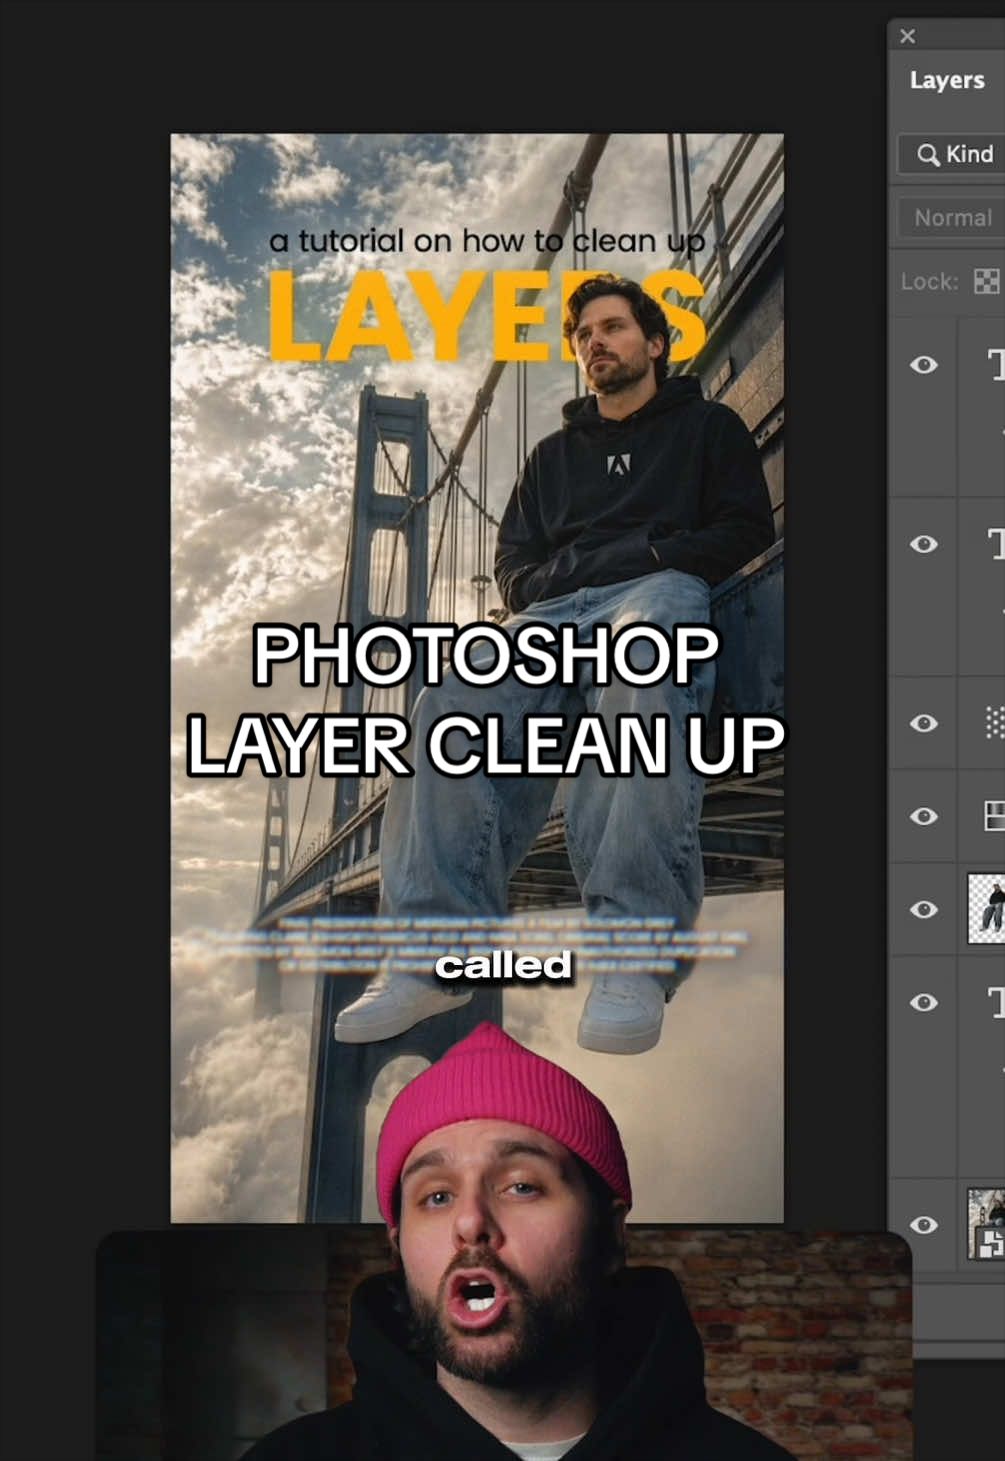Select the gradient fill layer icon

point(994,816)
